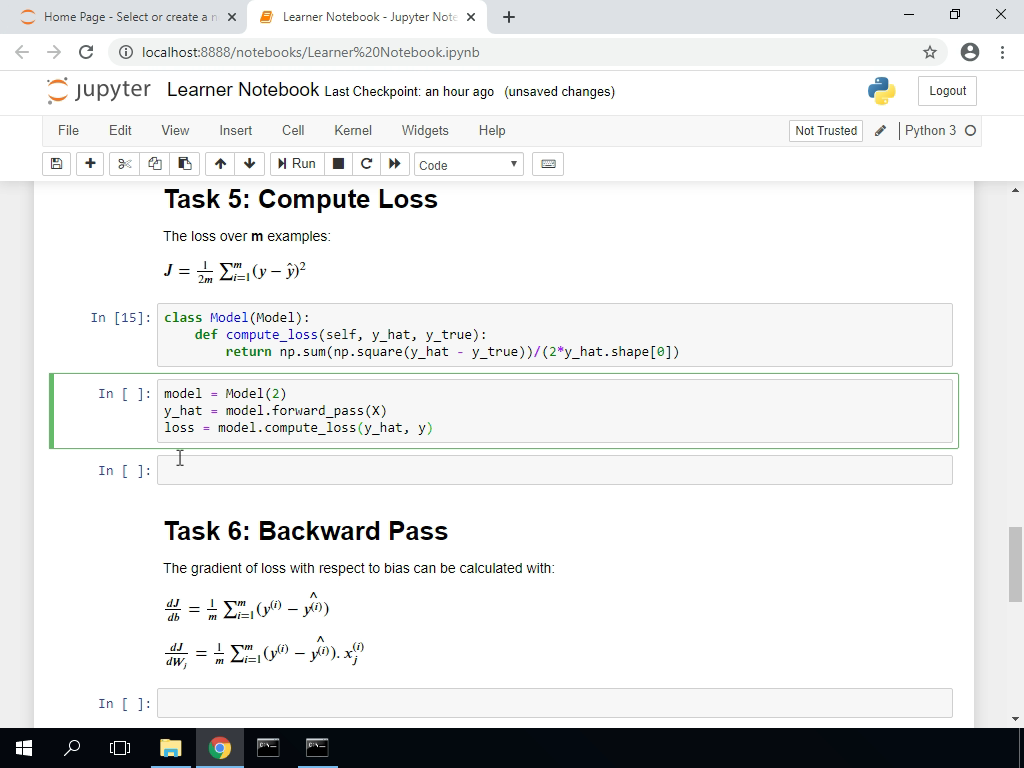Restart kernel and run all cells icon

(x=394, y=164)
